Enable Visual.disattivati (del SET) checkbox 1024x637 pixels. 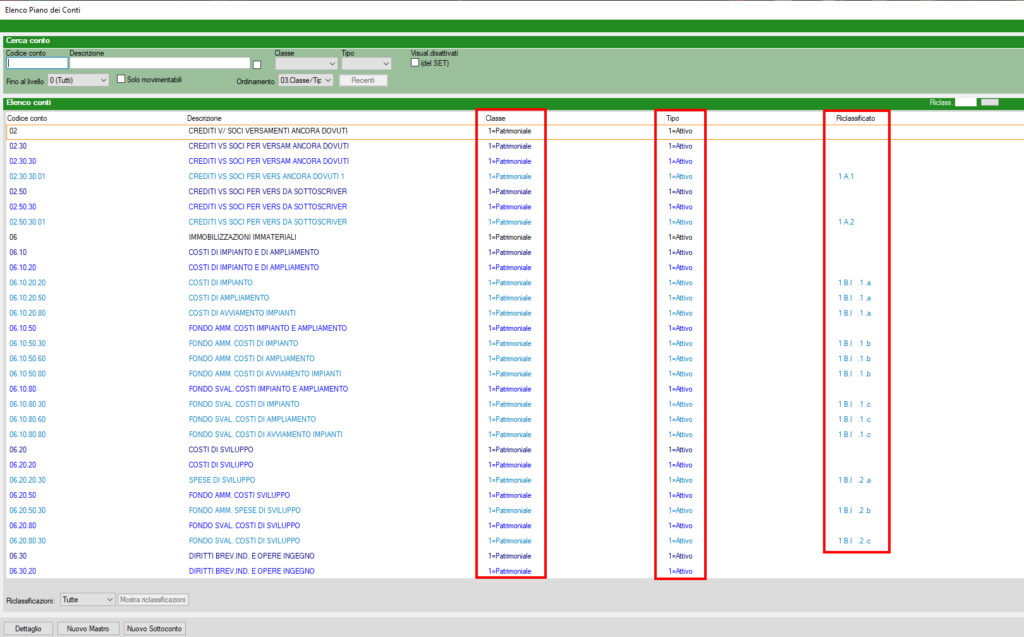coord(415,64)
